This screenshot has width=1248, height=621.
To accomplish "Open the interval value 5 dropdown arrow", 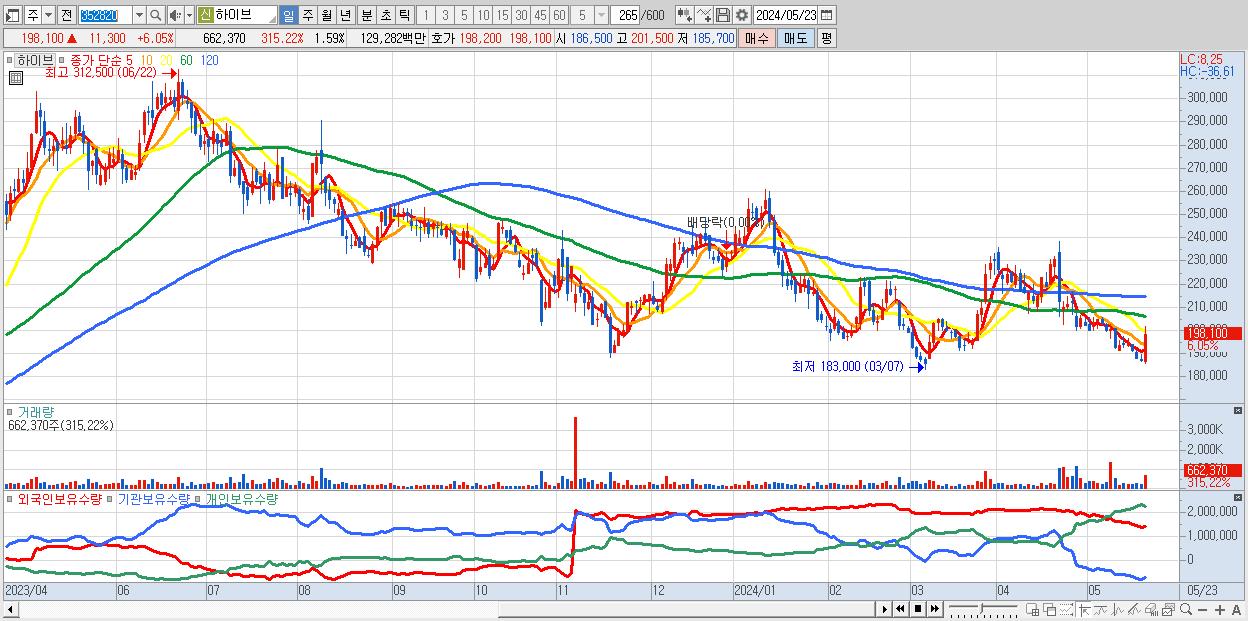I will pyautogui.click(x=601, y=15).
